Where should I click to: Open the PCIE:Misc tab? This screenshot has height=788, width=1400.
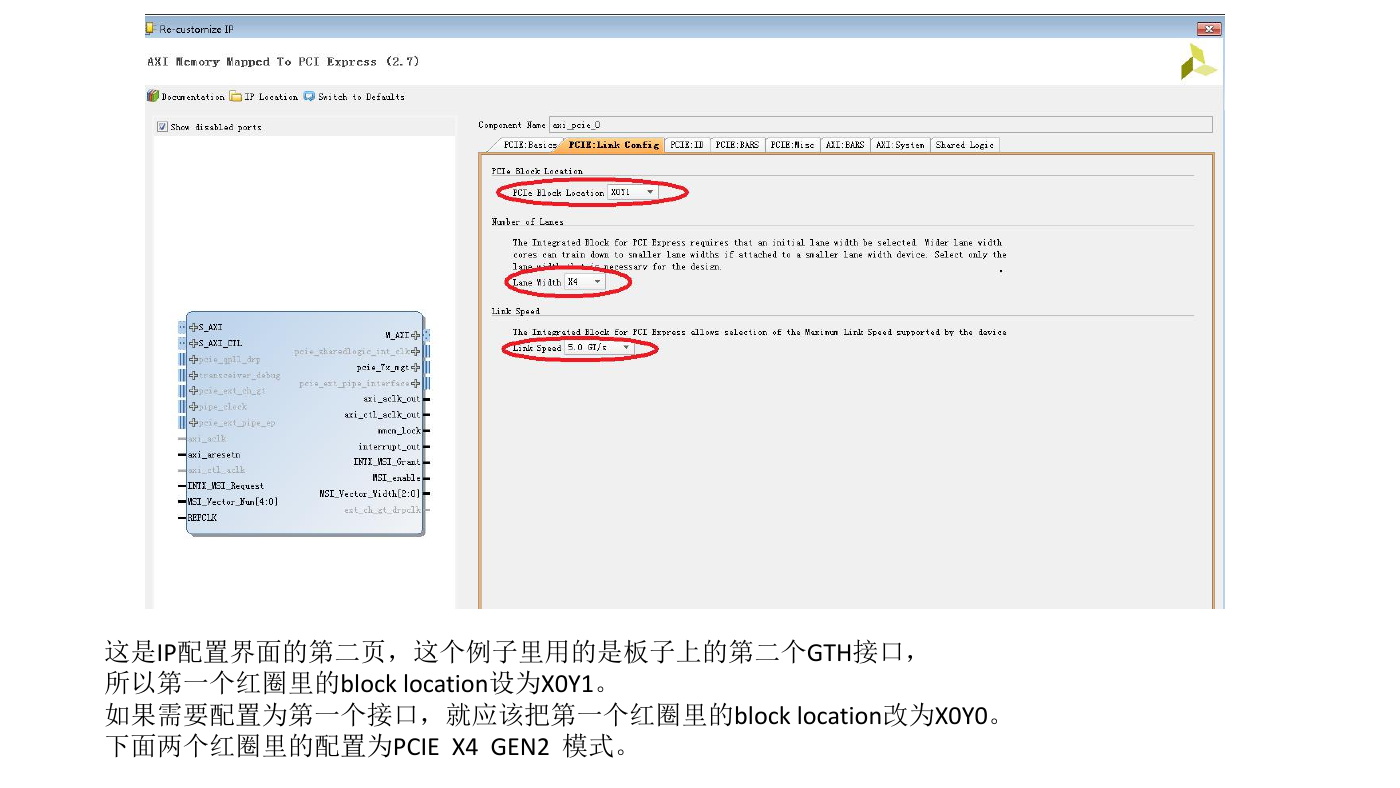tap(792, 145)
